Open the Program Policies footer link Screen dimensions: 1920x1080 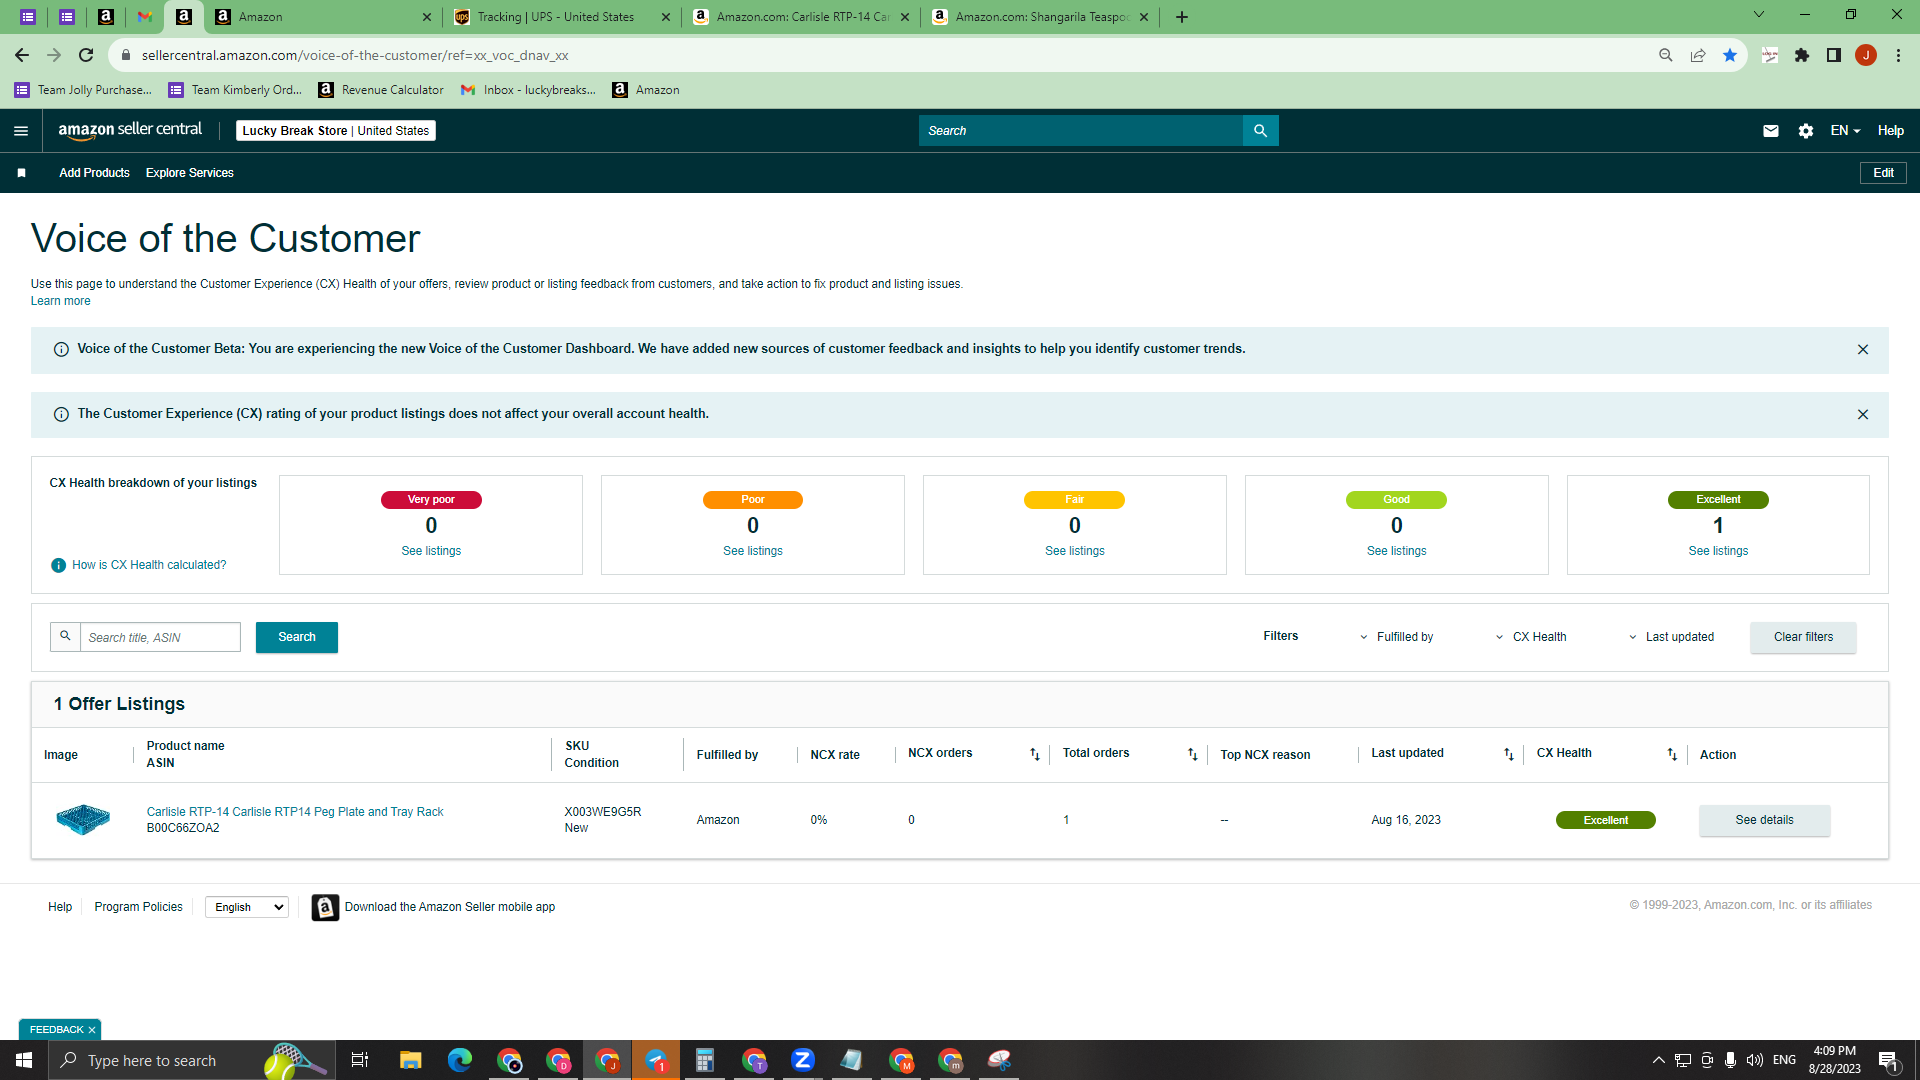click(138, 907)
